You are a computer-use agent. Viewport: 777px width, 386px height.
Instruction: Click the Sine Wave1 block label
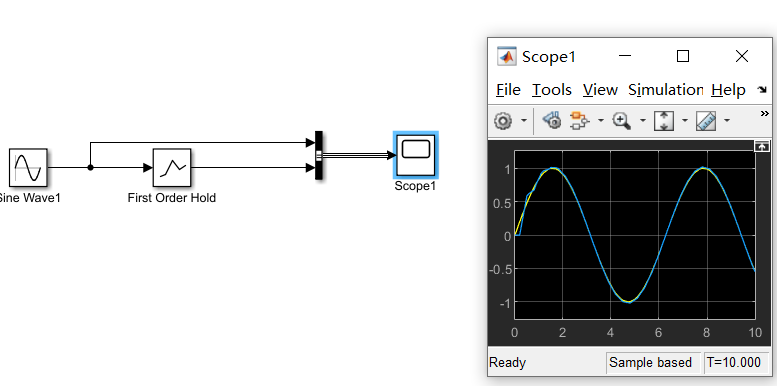point(29,198)
